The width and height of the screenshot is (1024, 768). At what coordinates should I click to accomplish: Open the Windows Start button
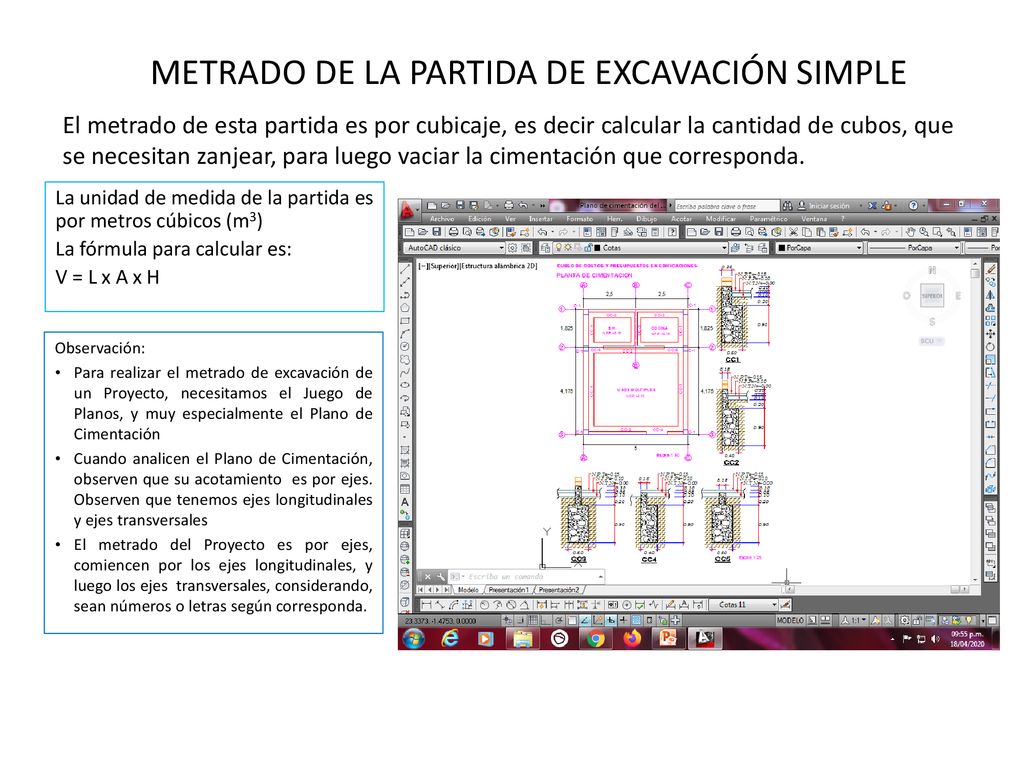pos(413,638)
